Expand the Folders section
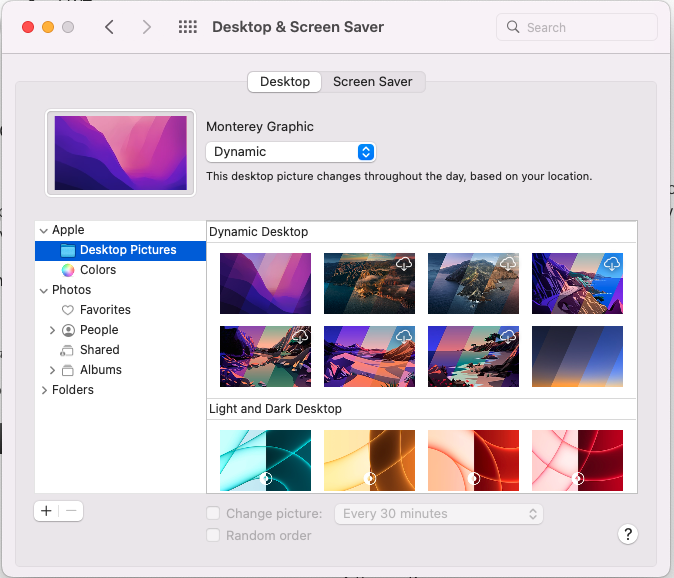Viewport: 674px width, 578px height. [44, 390]
